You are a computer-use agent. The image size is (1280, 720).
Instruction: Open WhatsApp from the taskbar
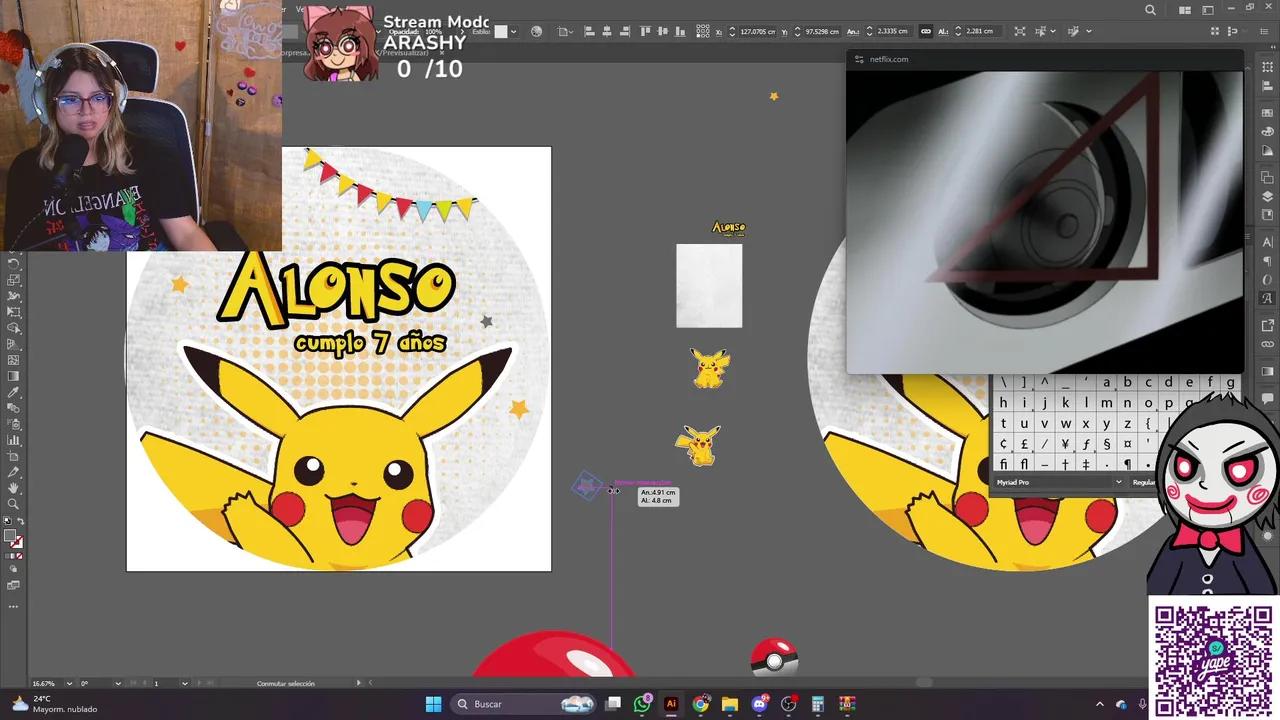click(x=642, y=704)
